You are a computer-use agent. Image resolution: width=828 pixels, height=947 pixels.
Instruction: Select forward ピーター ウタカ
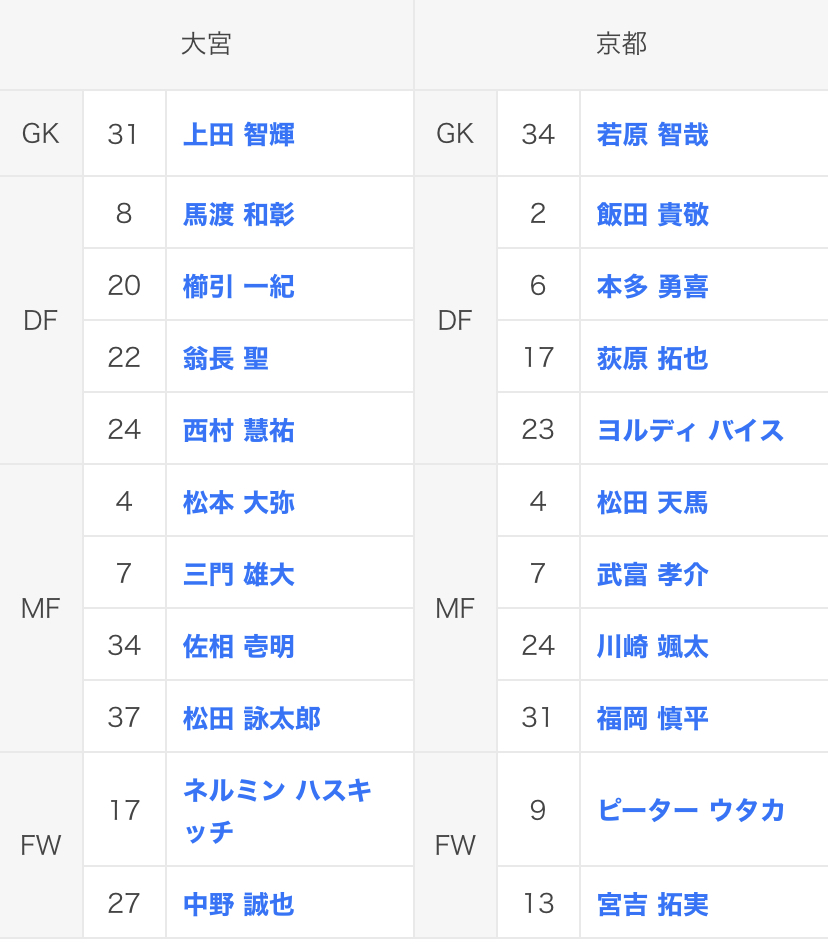[691, 810]
